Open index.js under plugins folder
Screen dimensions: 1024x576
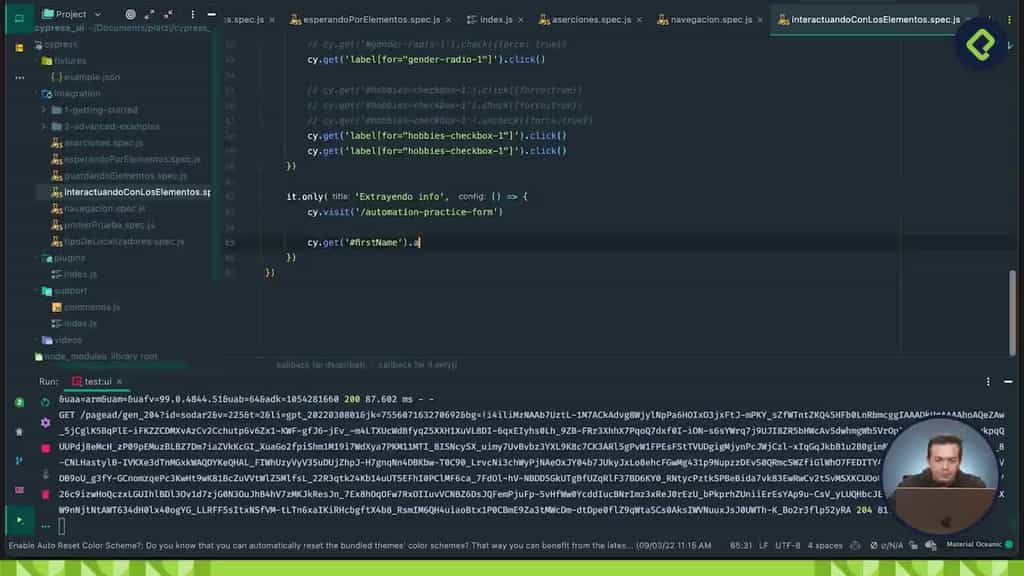click(x=74, y=274)
